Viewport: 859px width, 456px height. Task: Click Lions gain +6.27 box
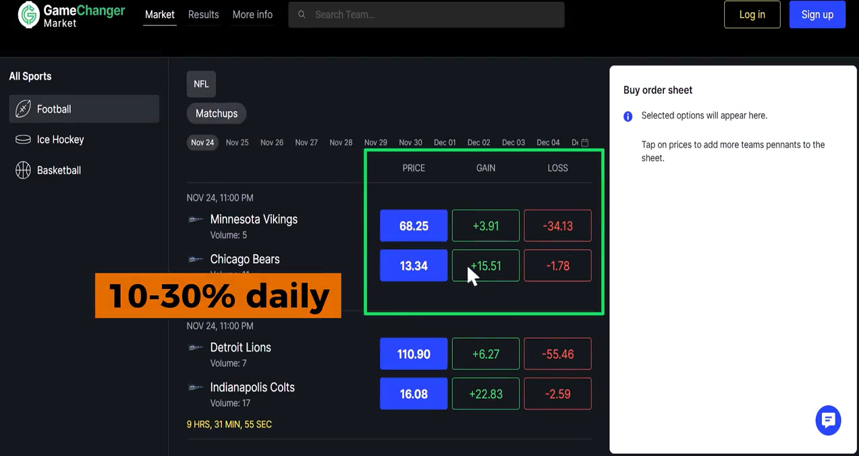pos(486,354)
